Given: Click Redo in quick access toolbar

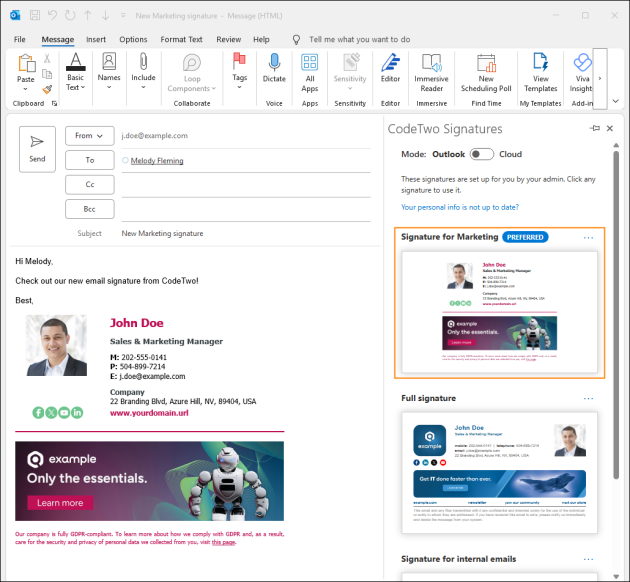Looking at the screenshot, I should [70, 15].
